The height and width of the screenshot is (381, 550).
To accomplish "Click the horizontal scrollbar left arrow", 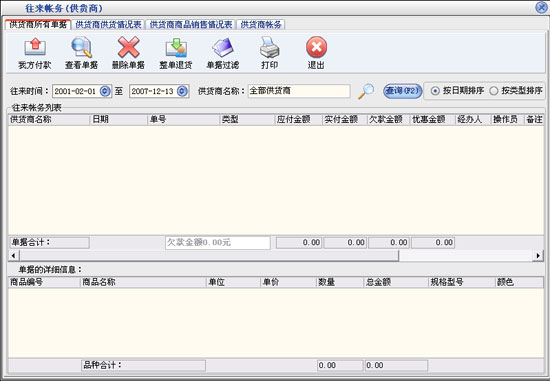I will pos(13,256).
